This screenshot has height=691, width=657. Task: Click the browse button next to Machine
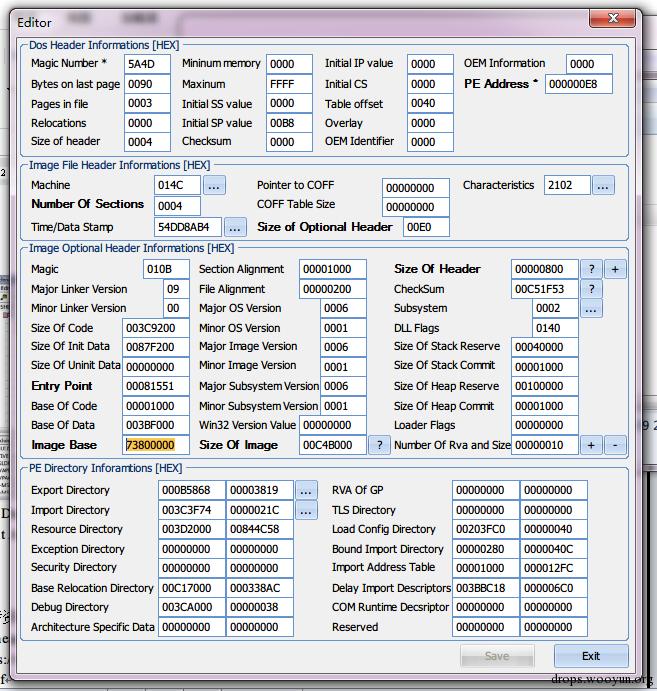tap(215, 186)
